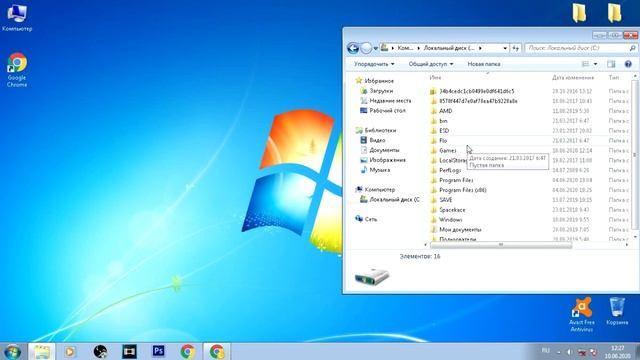Click the 'PerfLogs' folder icon
The height and width of the screenshot is (360, 640).
(x=433, y=170)
